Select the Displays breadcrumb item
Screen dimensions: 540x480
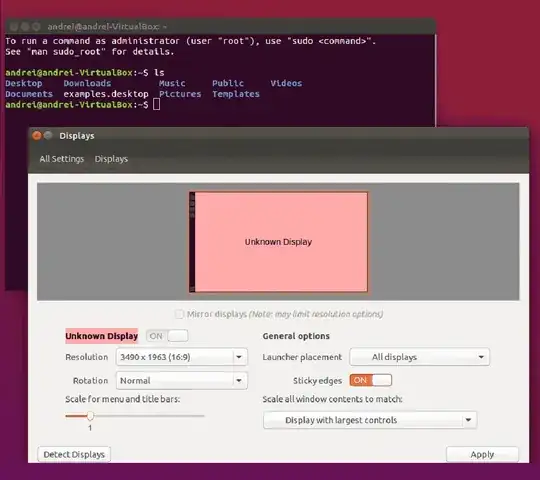111,159
